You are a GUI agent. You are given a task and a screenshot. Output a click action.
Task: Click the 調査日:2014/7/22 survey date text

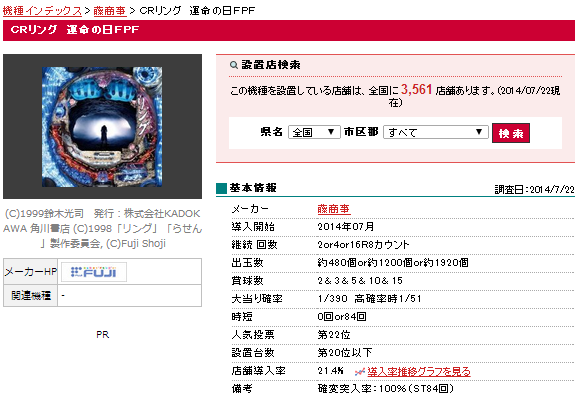[x=534, y=190]
